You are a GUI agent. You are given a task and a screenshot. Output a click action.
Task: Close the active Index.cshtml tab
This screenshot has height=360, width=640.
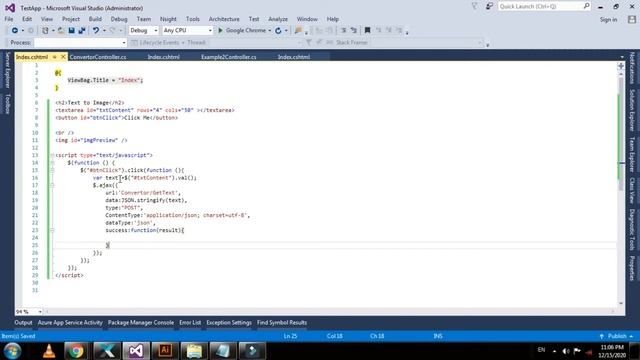tap(63, 57)
